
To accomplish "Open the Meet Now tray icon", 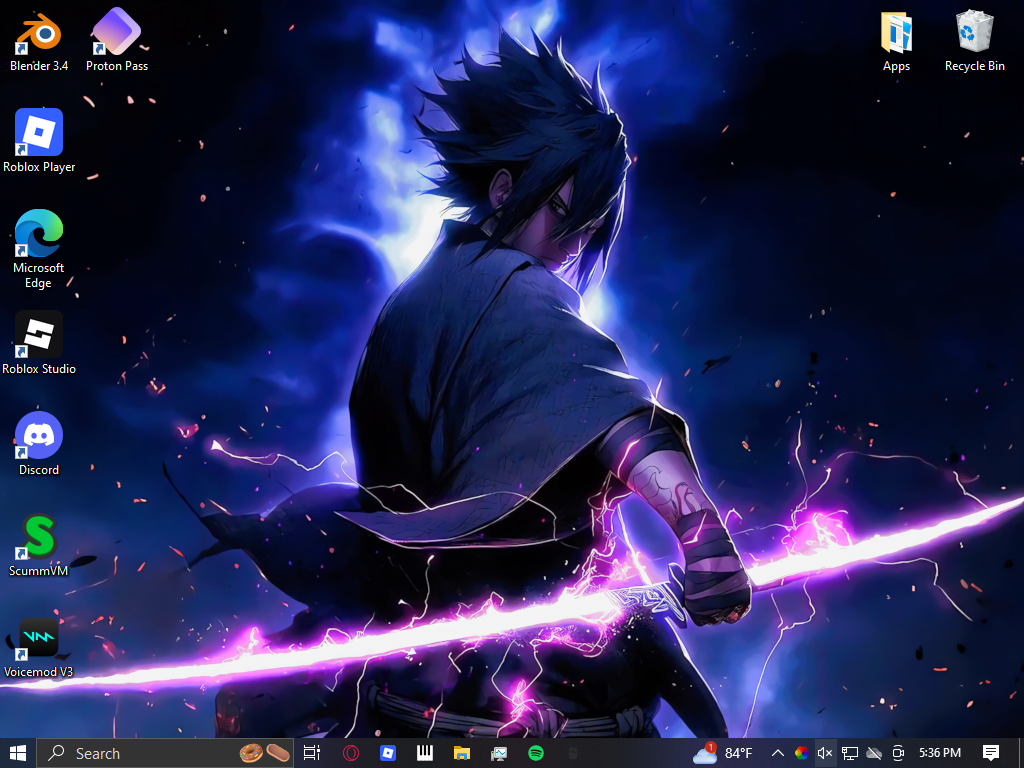I will [898, 753].
